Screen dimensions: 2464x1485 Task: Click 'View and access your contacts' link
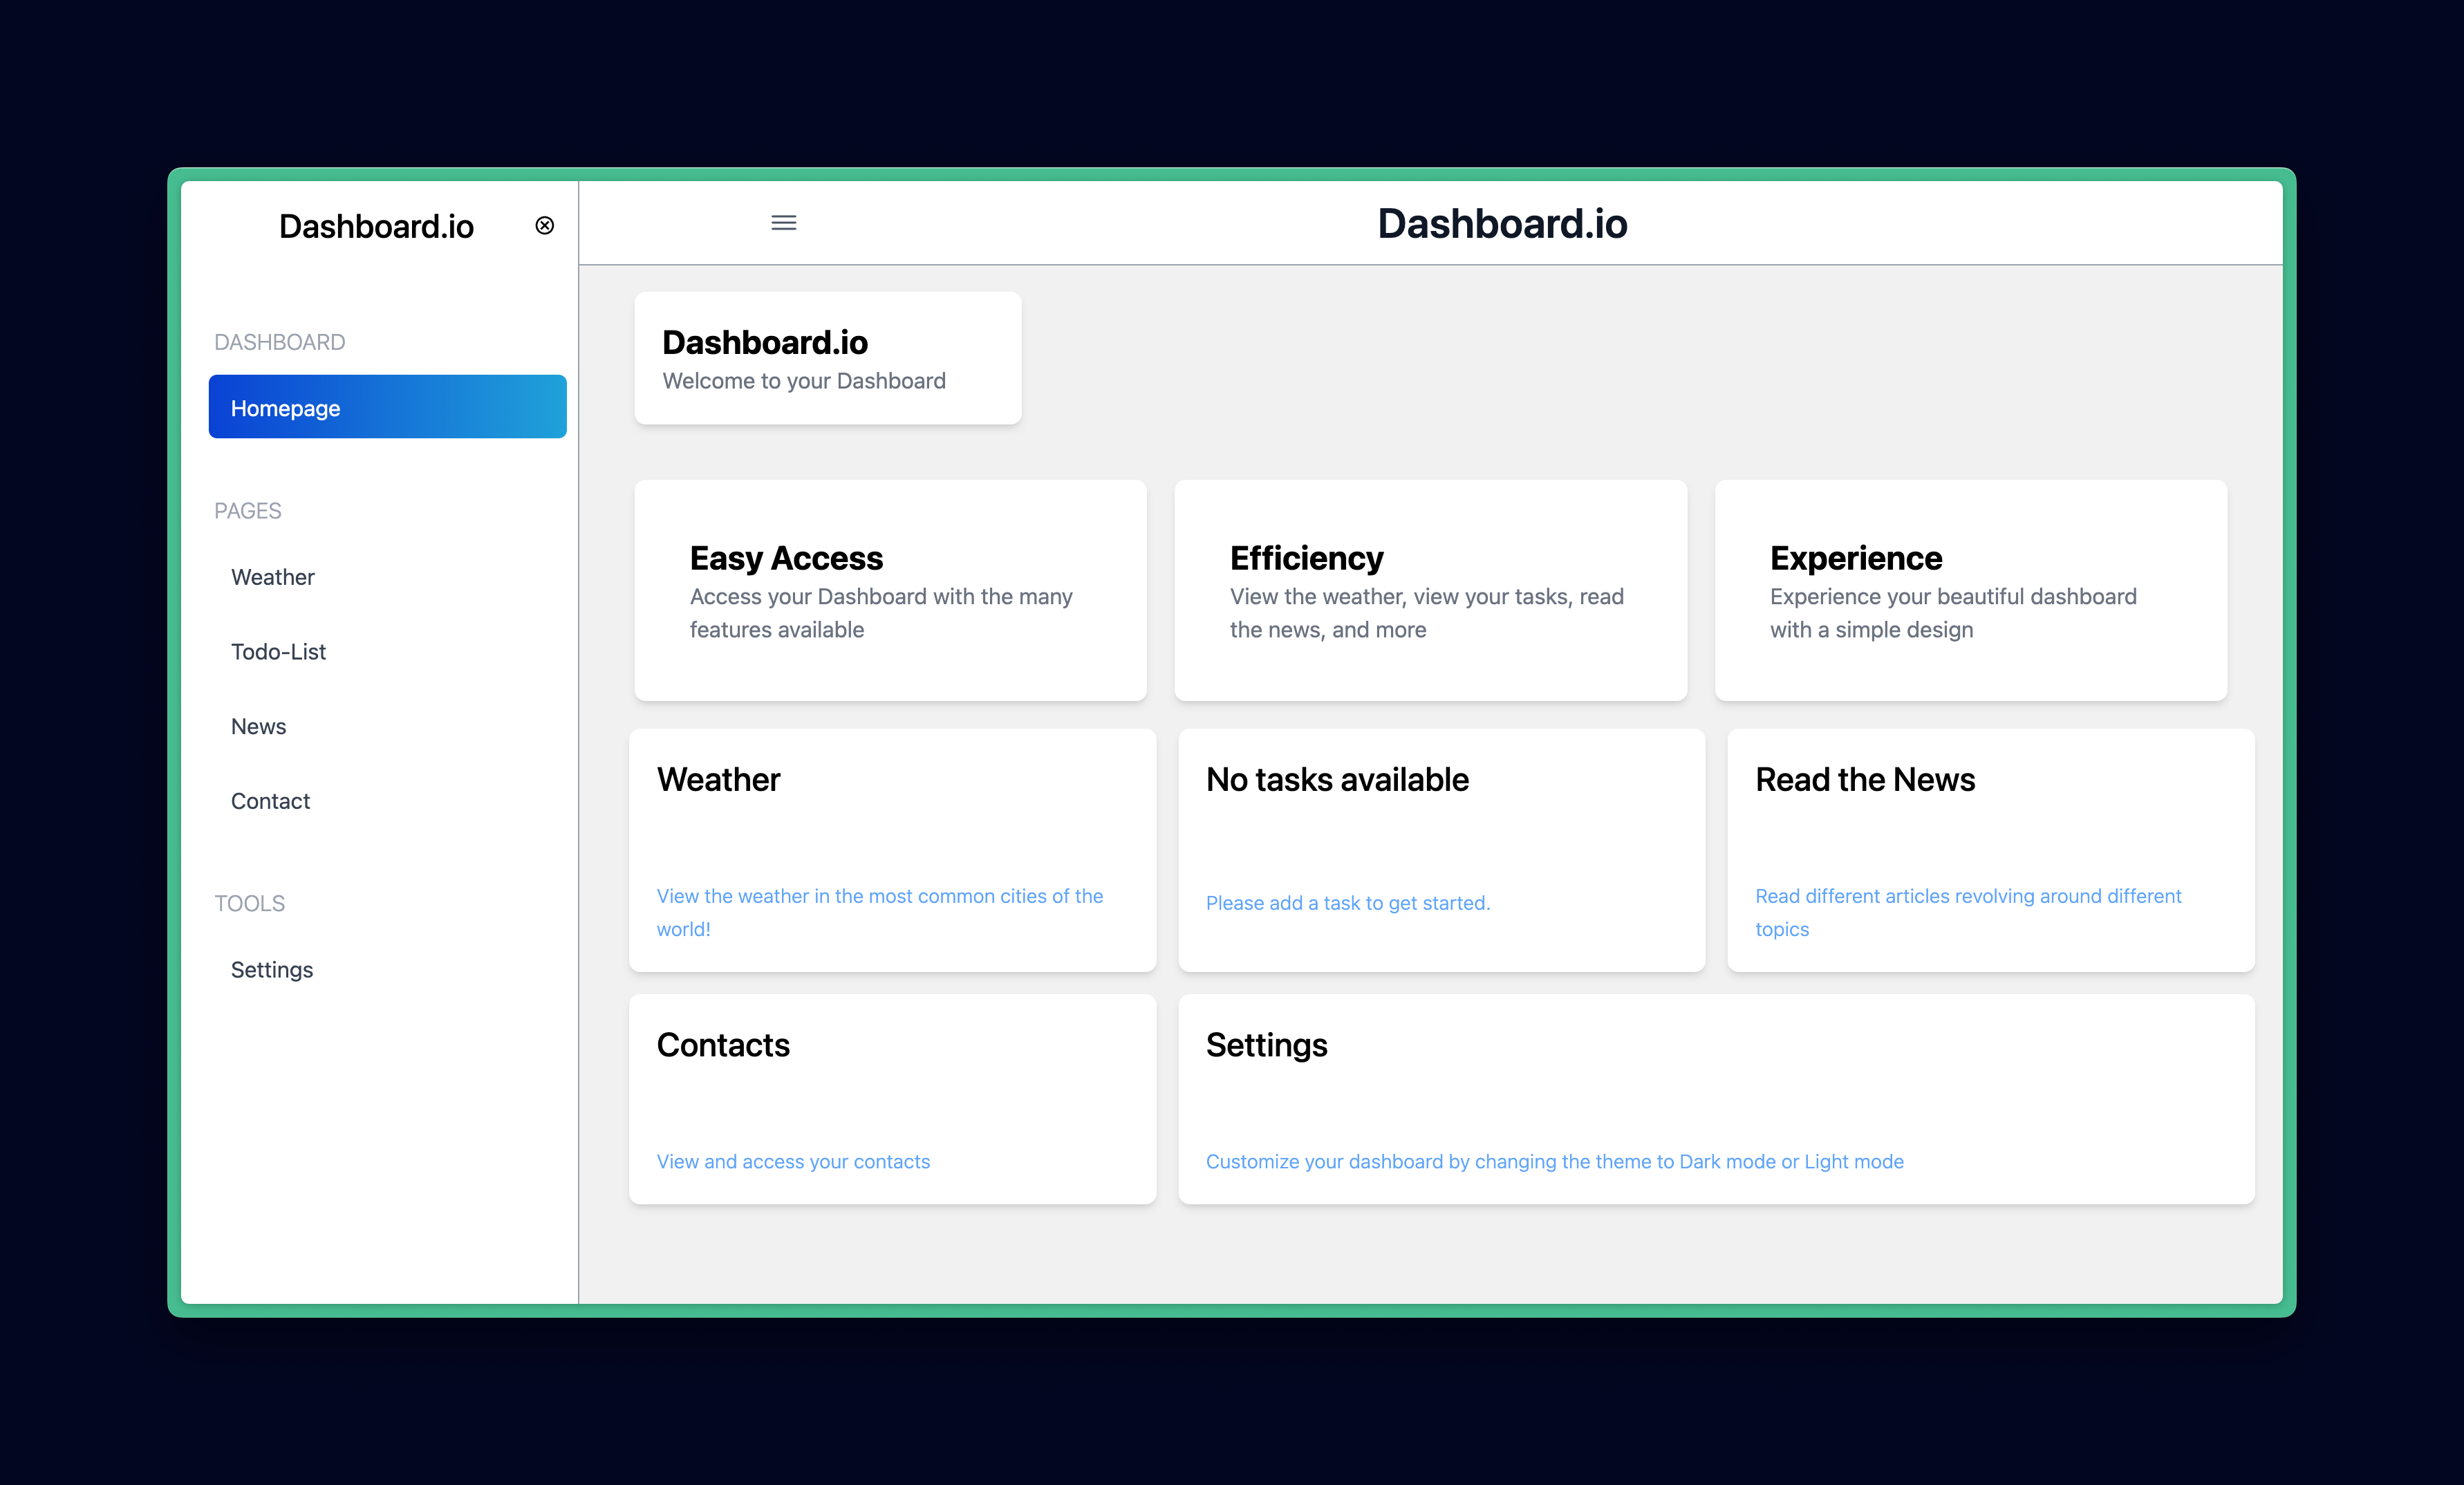click(793, 1161)
